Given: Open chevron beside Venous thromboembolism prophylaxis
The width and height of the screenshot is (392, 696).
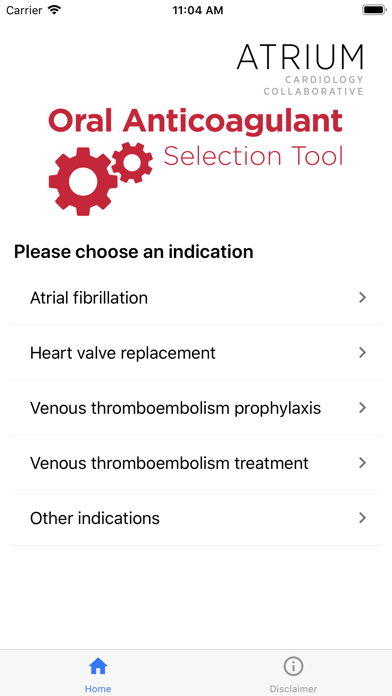Looking at the screenshot, I should coord(363,407).
